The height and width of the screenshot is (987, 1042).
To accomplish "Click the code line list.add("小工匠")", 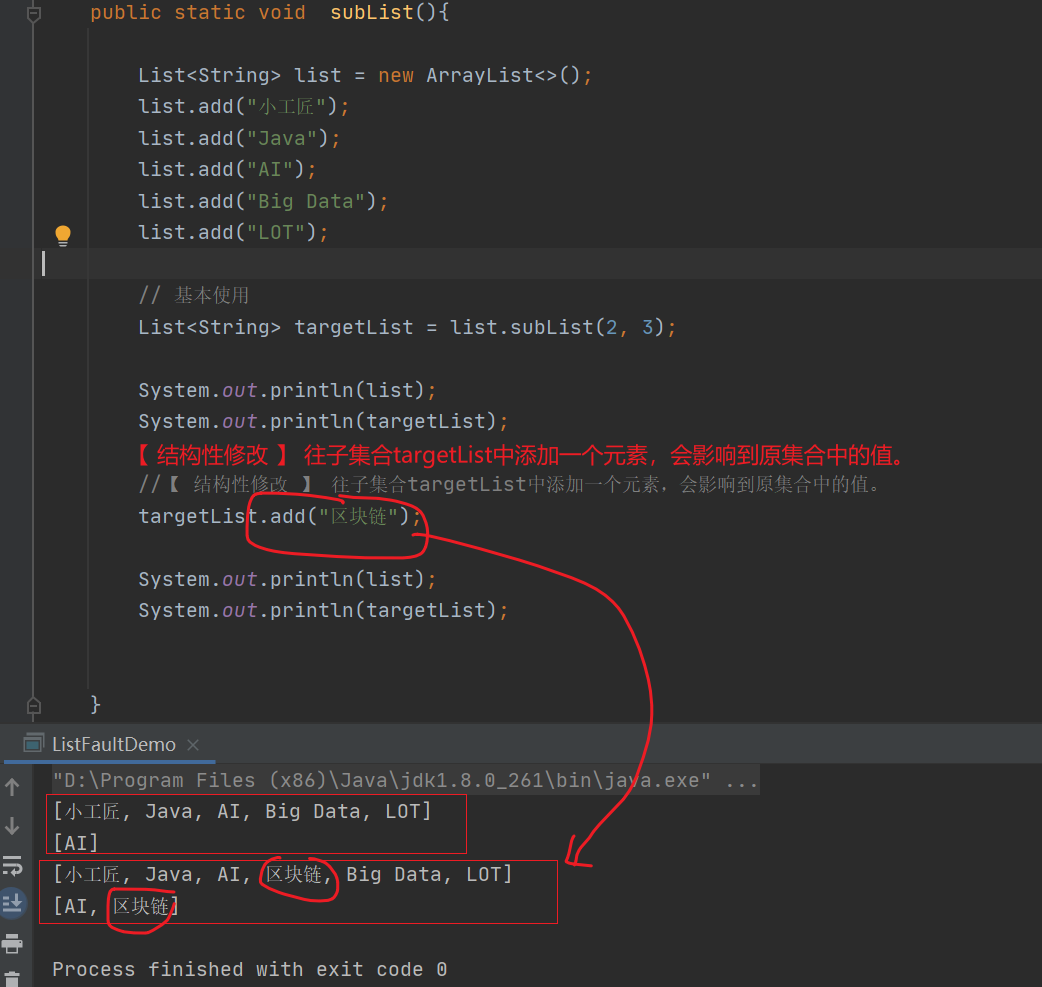I will coord(243,106).
